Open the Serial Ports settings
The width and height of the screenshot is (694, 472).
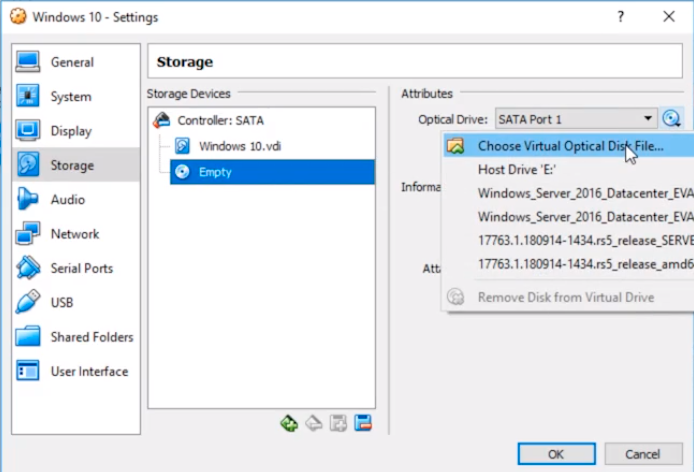[x=81, y=268]
